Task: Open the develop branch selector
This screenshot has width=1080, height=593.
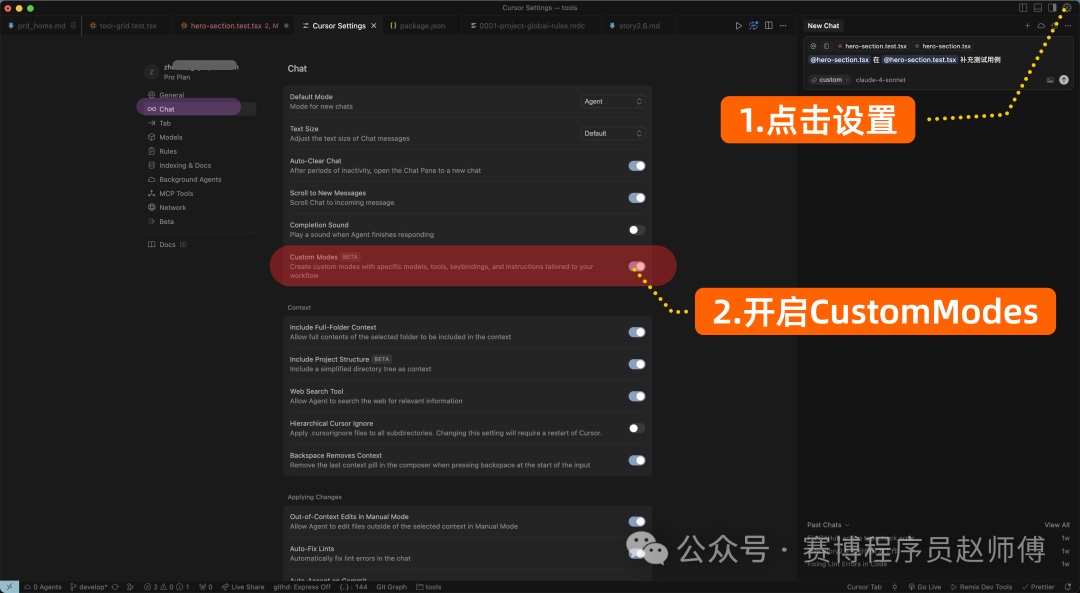Action: tap(89, 587)
